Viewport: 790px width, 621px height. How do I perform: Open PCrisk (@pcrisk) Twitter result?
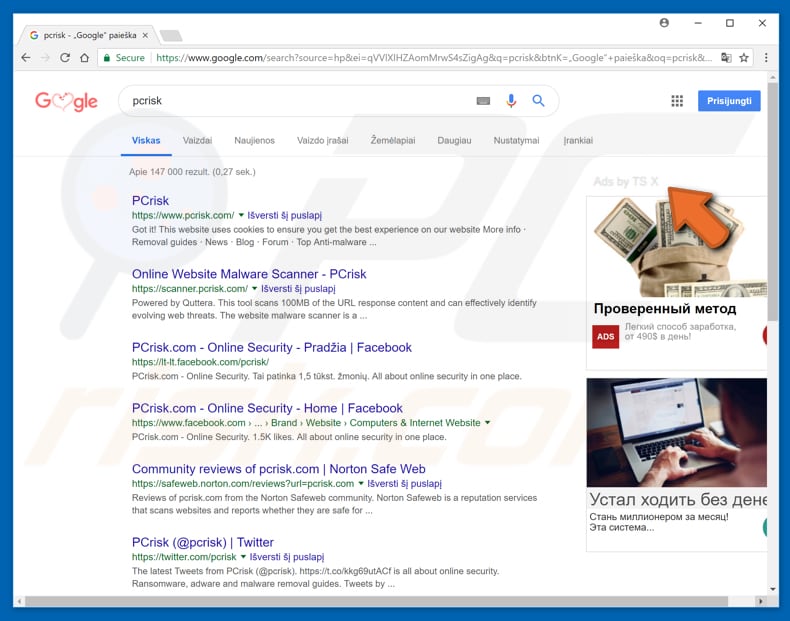click(x=203, y=542)
